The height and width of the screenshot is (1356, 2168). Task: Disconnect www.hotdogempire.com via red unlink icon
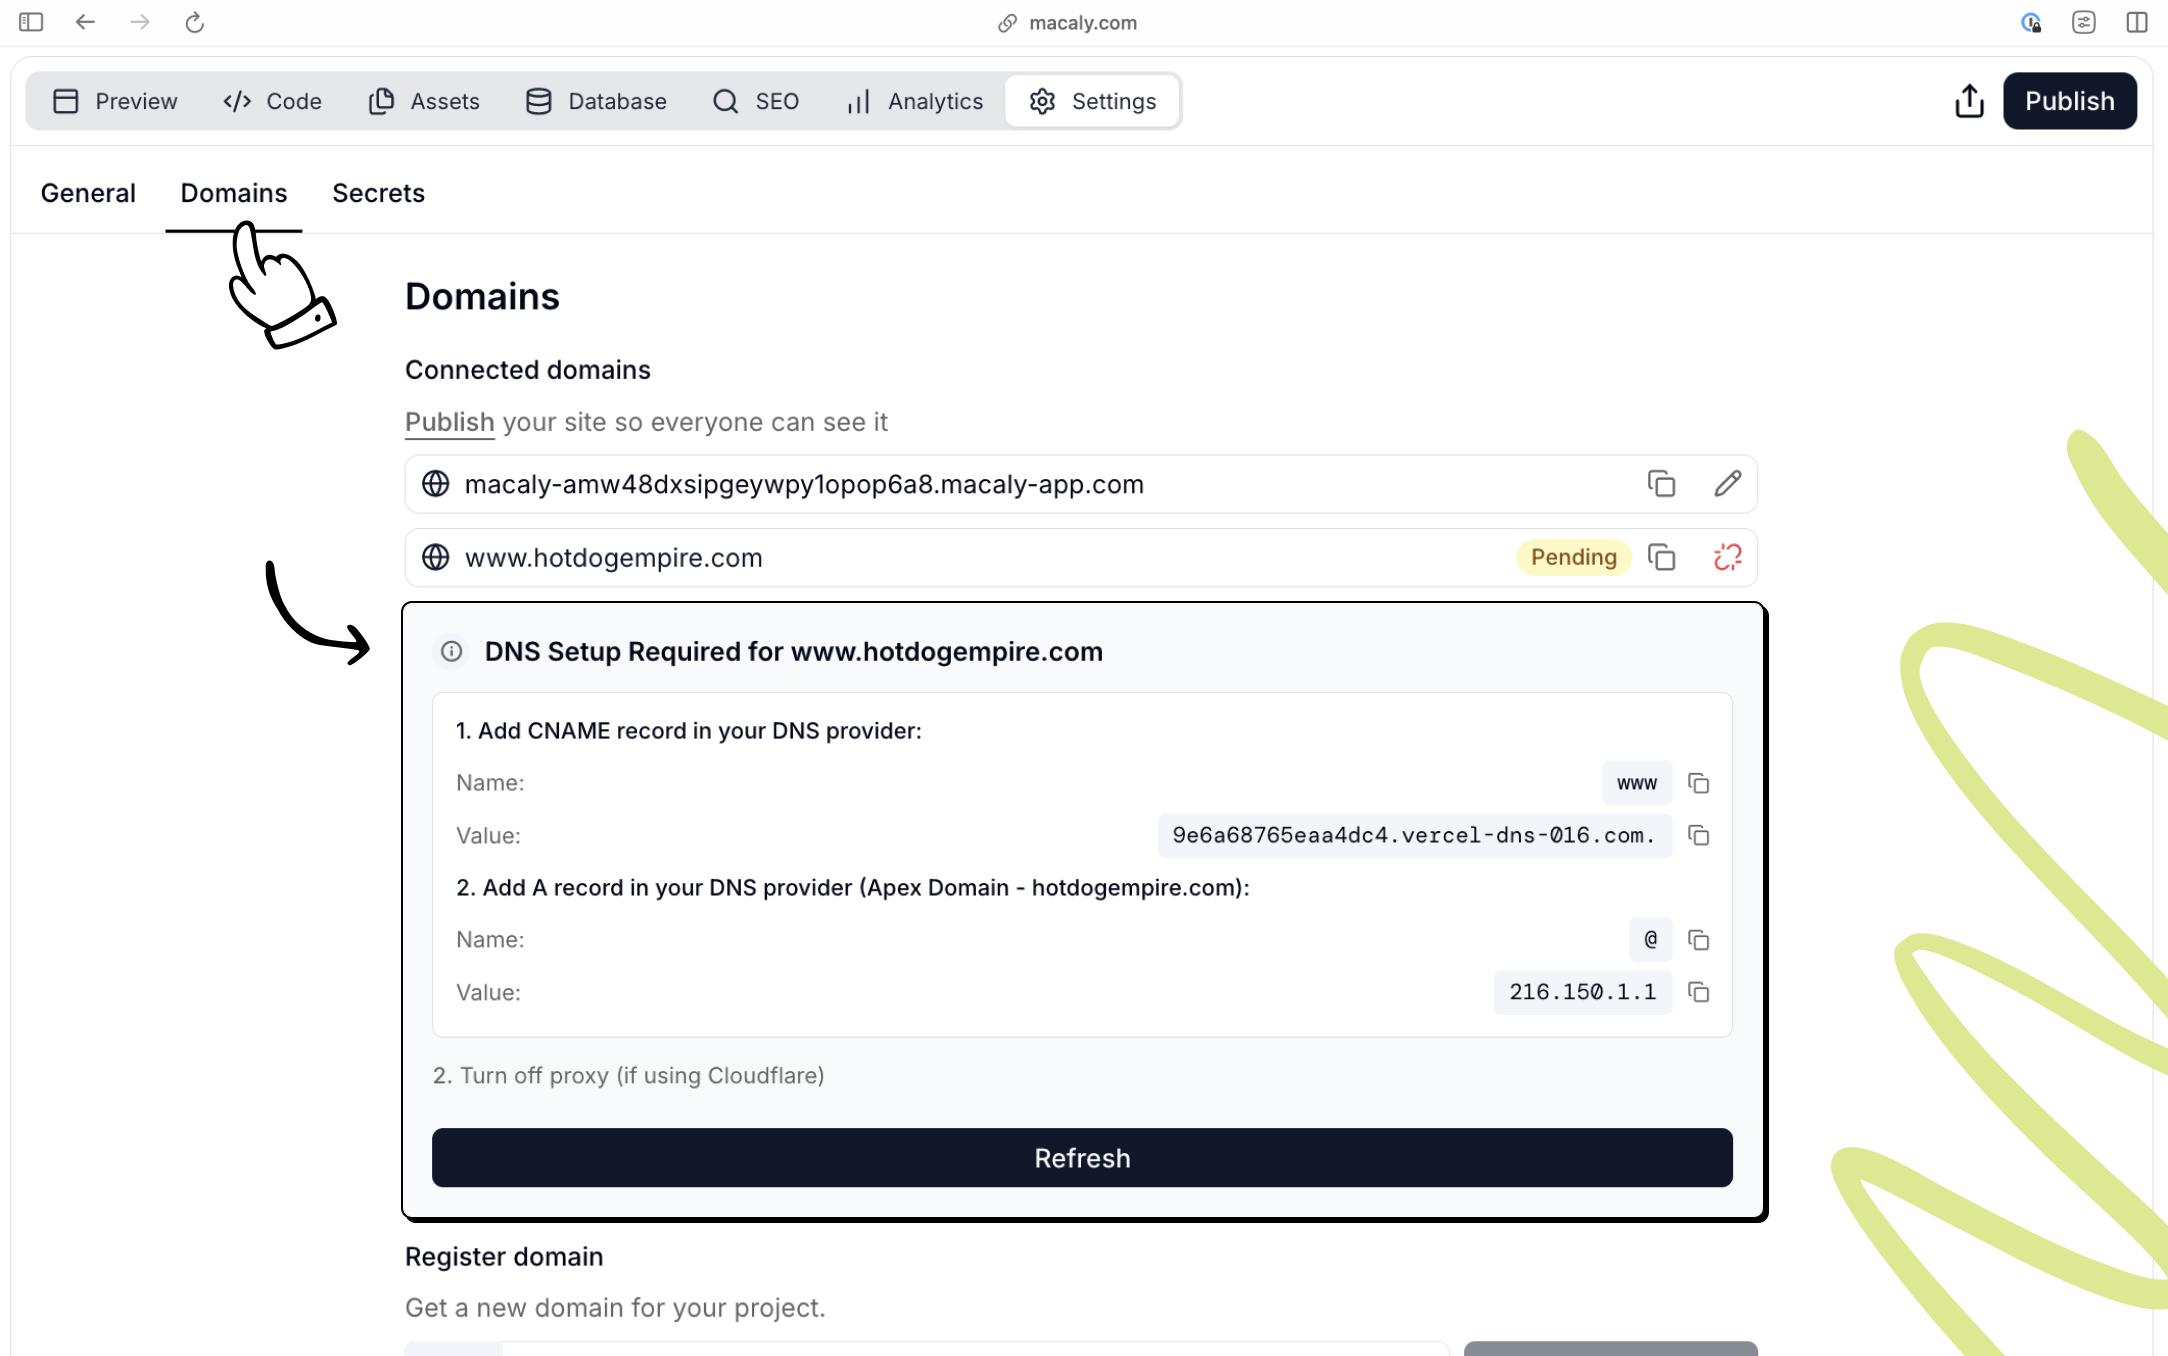point(1725,557)
